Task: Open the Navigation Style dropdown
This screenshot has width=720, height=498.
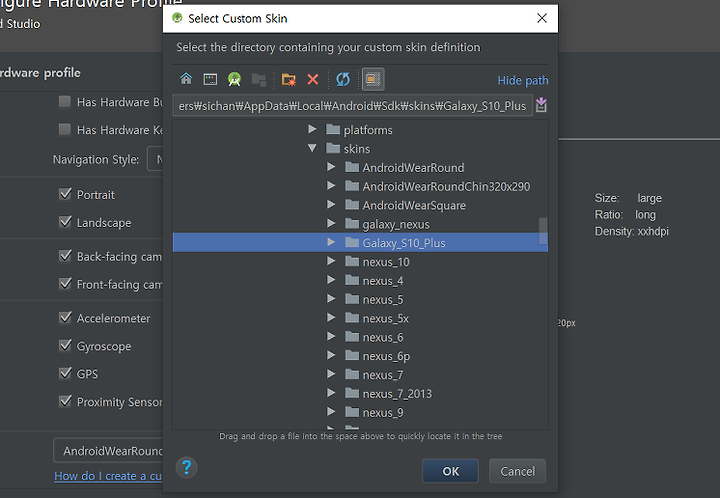Action: pos(155,159)
